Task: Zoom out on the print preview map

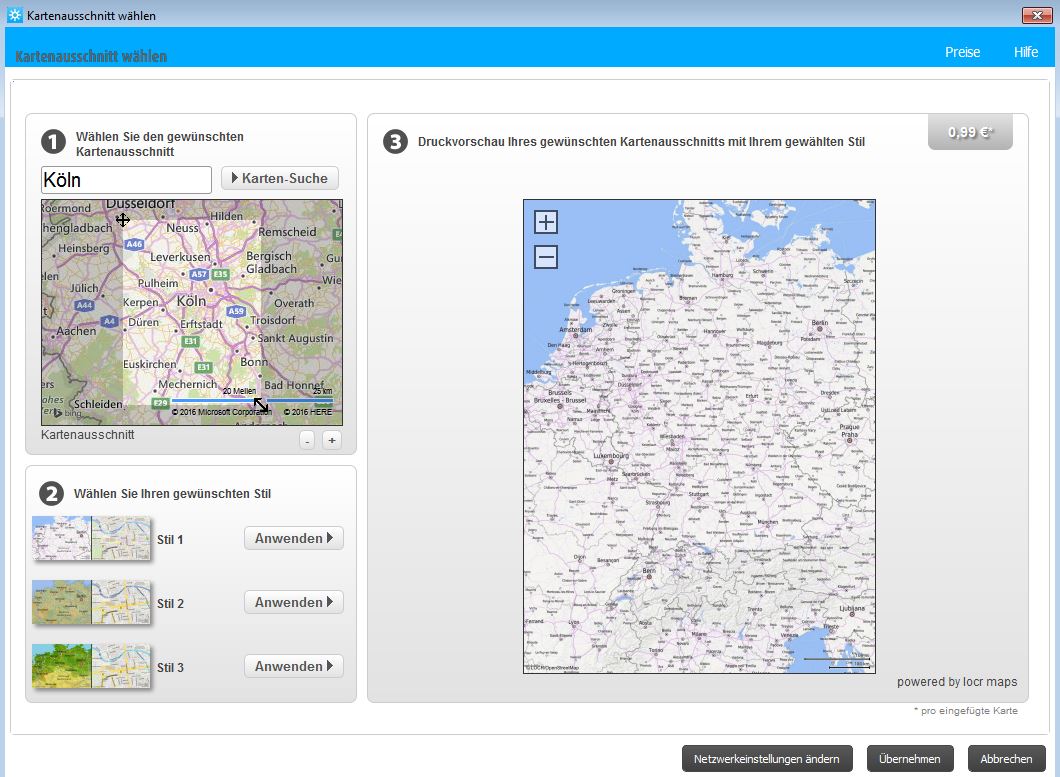Action: click(x=546, y=258)
